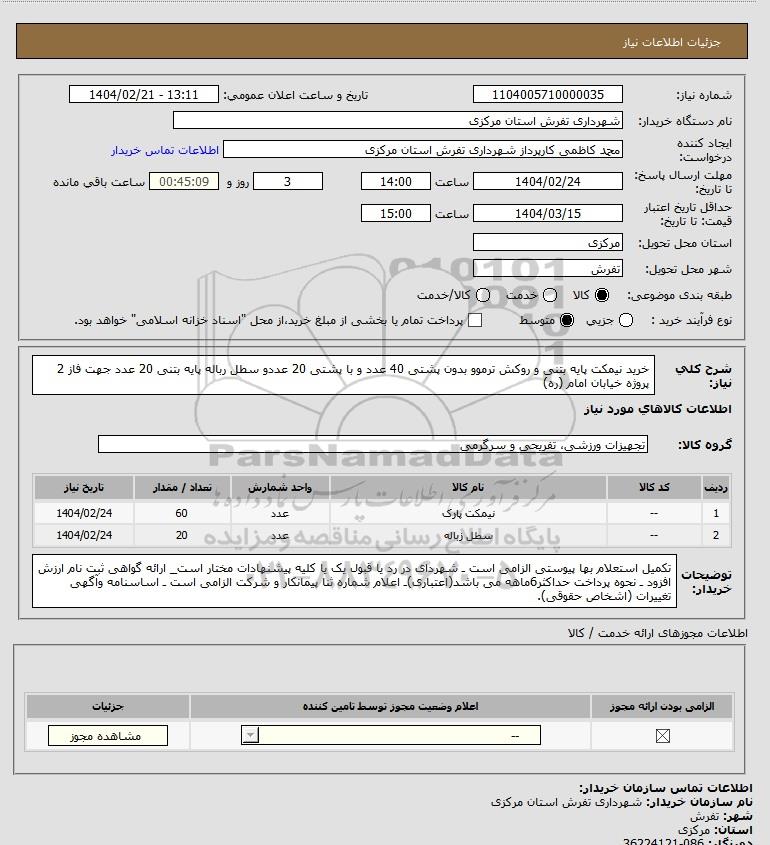Click the price validity time 15:00 field
This screenshot has height=845, width=770.
pos(396,213)
